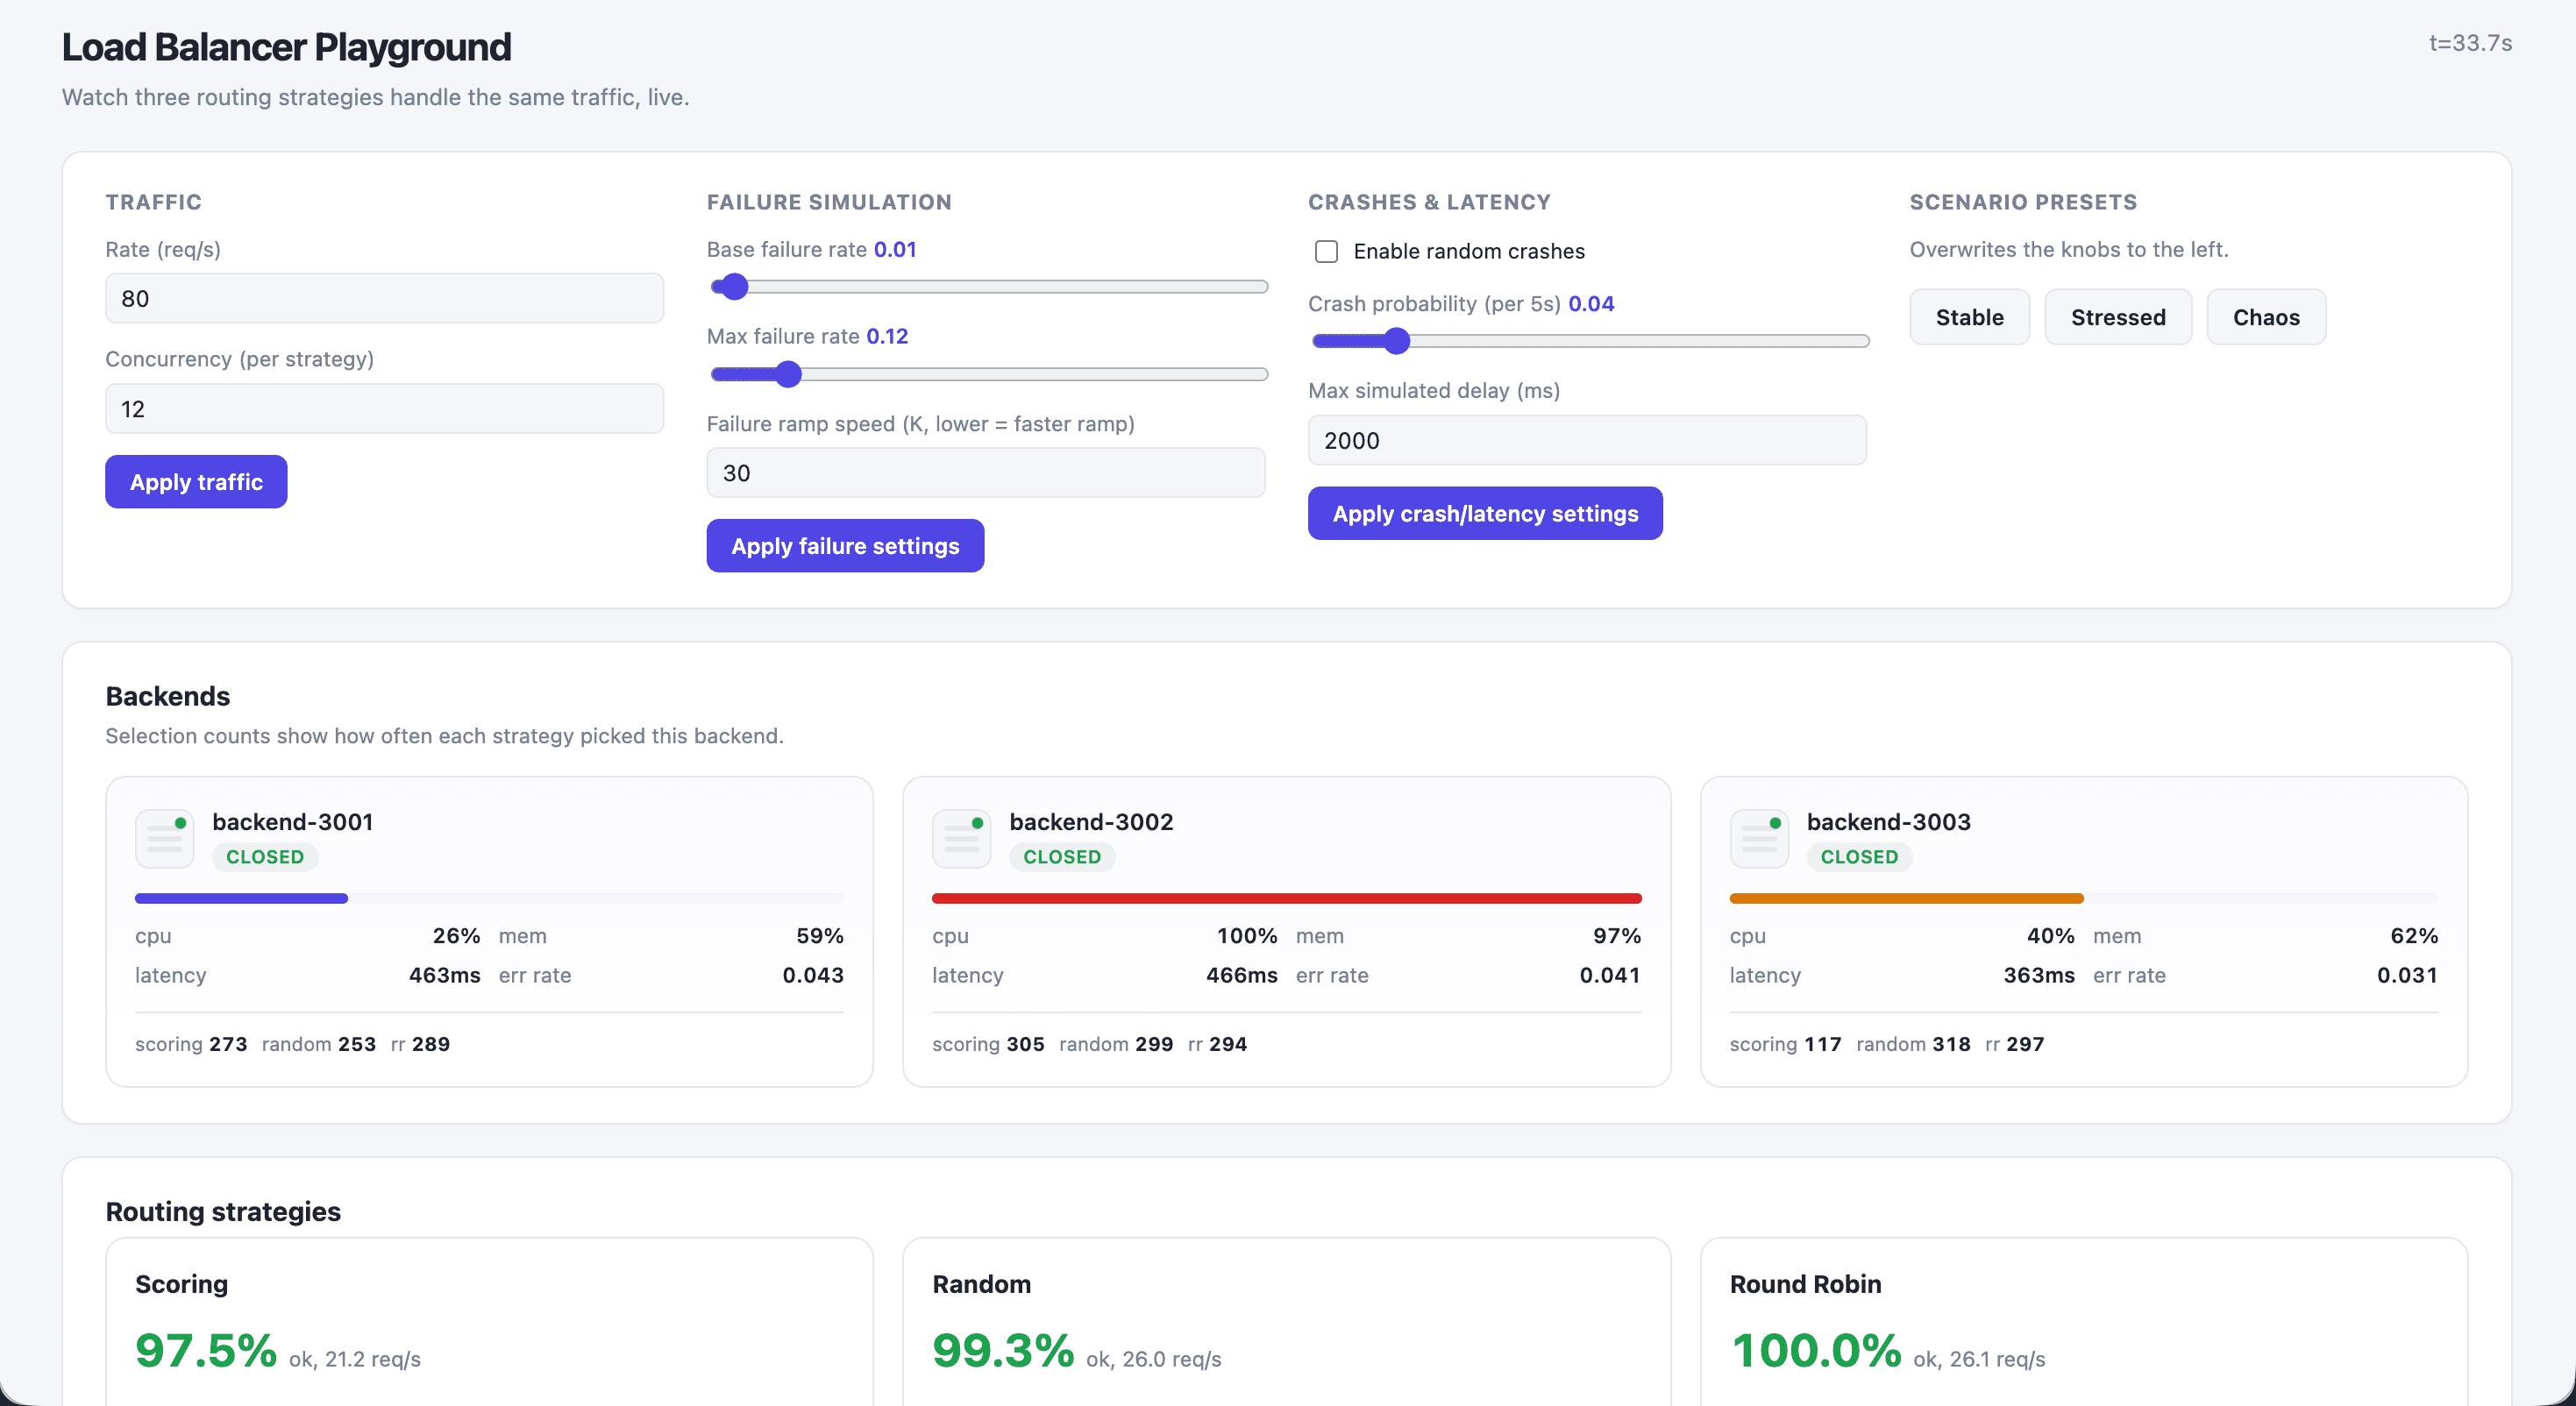The height and width of the screenshot is (1406, 2576).
Task: Click backend-3003 random count 318
Action: (1950, 1044)
